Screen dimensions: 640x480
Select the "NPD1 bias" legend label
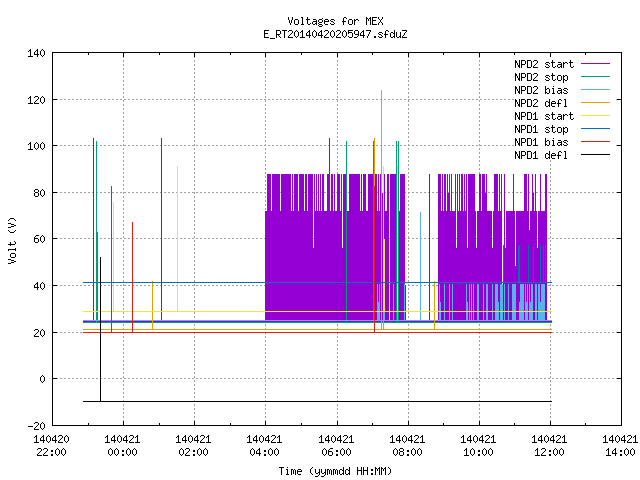pyautogui.click(x=541, y=142)
